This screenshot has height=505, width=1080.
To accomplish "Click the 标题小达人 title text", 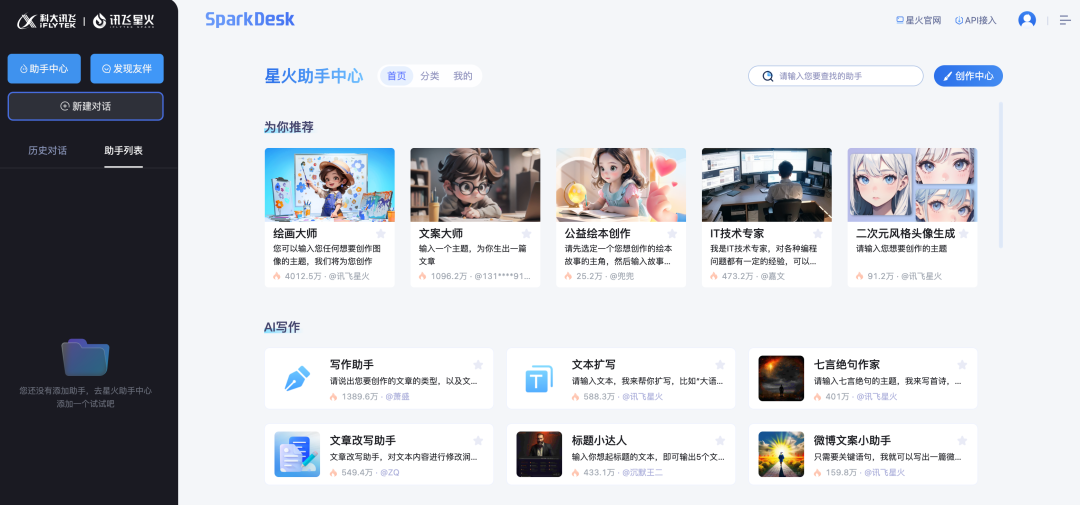I will [599, 440].
